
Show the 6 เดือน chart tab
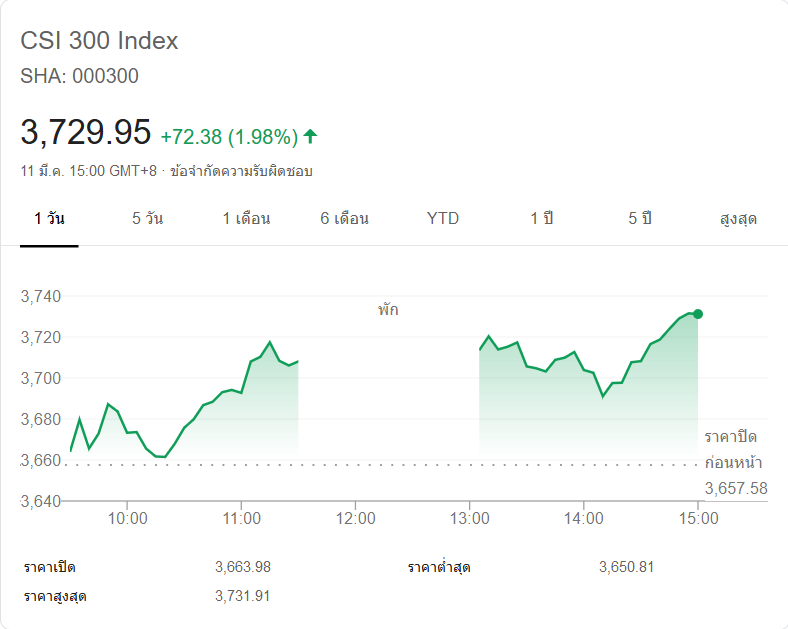tap(344, 218)
